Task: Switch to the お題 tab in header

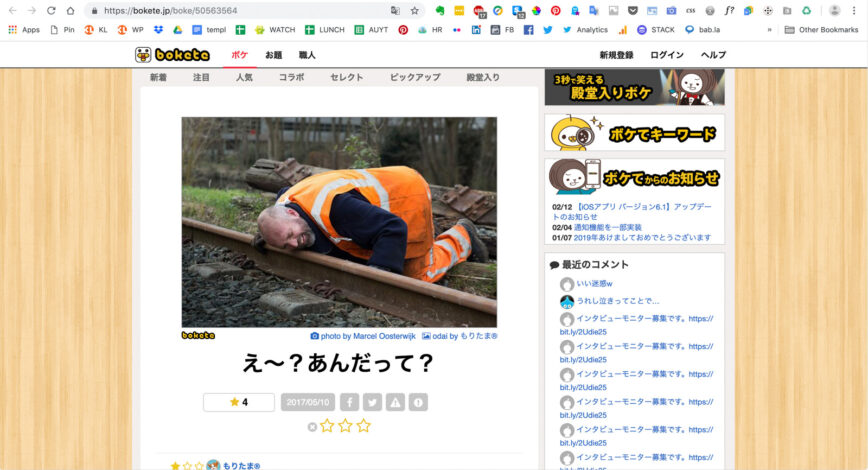Action: coord(273,55)
